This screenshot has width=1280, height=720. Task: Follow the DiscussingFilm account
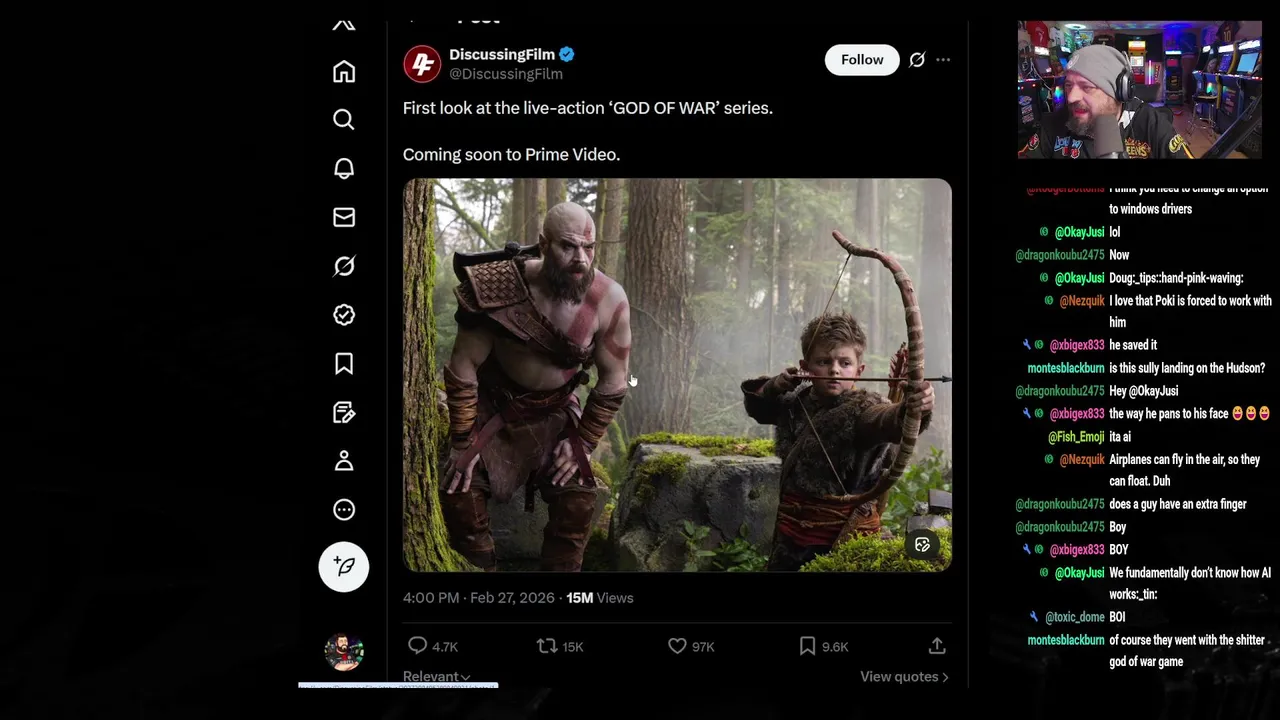pyautogui.click(x=862, y=60)
